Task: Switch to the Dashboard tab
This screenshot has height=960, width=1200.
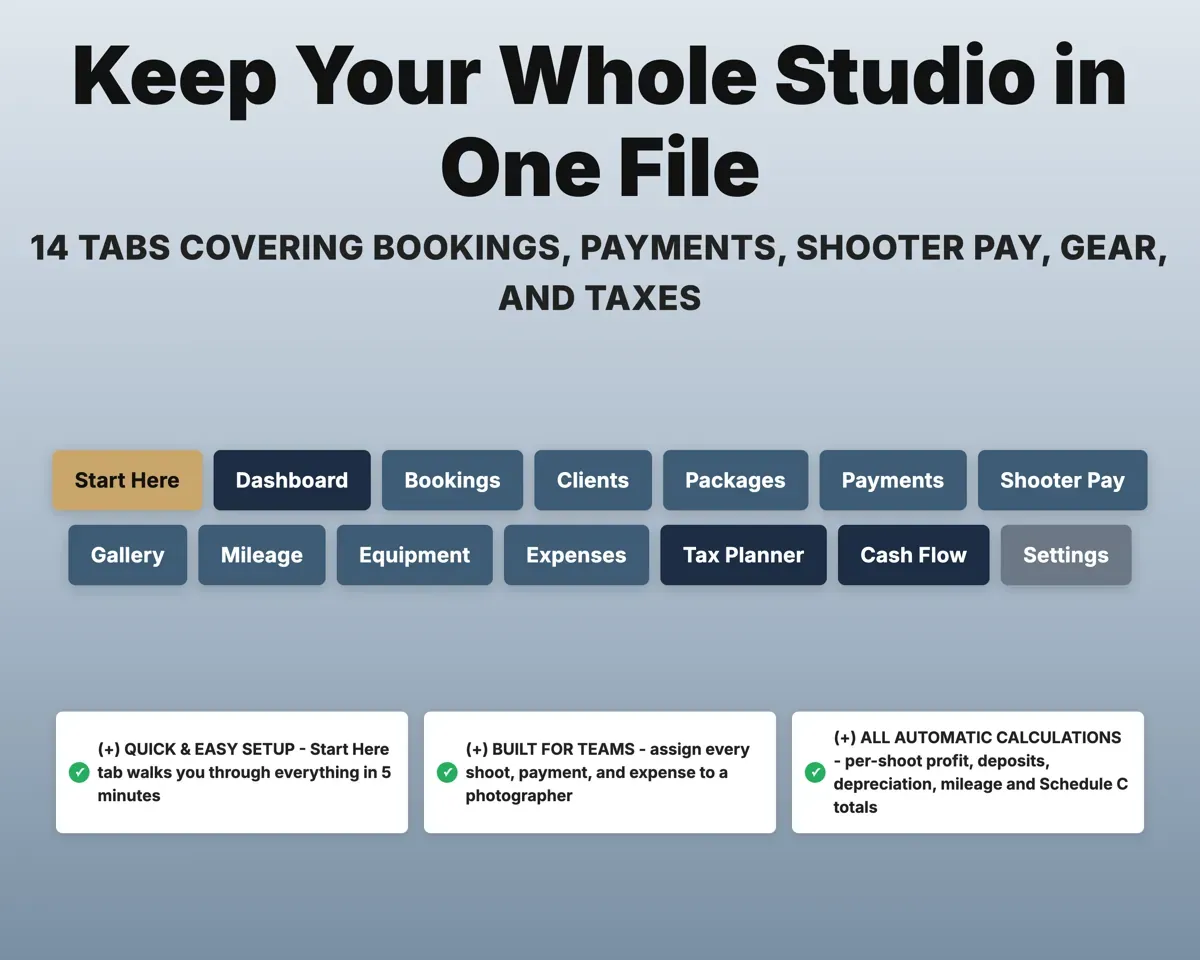Action: (x=292, y=480)
